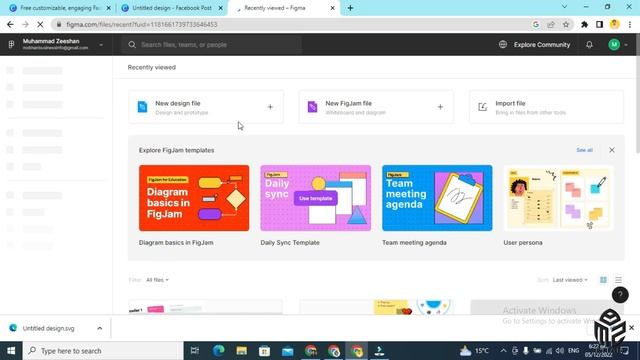640x360 pixels.
Task: Open Chrome side panel icon
Action: 599,24
